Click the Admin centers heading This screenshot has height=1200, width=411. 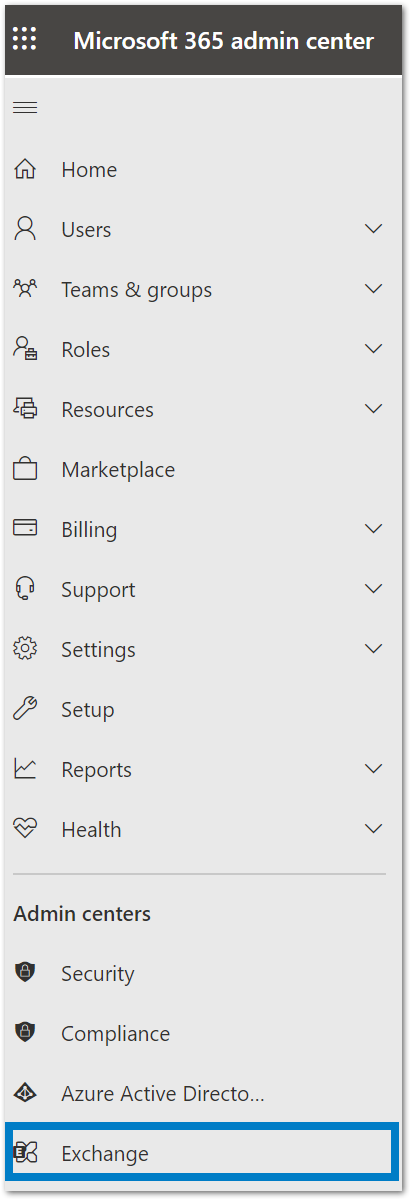point(82,914)
